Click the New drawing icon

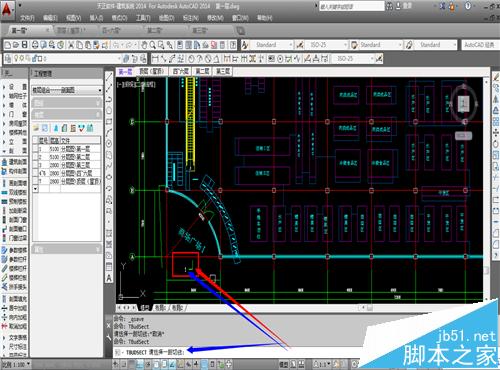[x=8, y=45]
